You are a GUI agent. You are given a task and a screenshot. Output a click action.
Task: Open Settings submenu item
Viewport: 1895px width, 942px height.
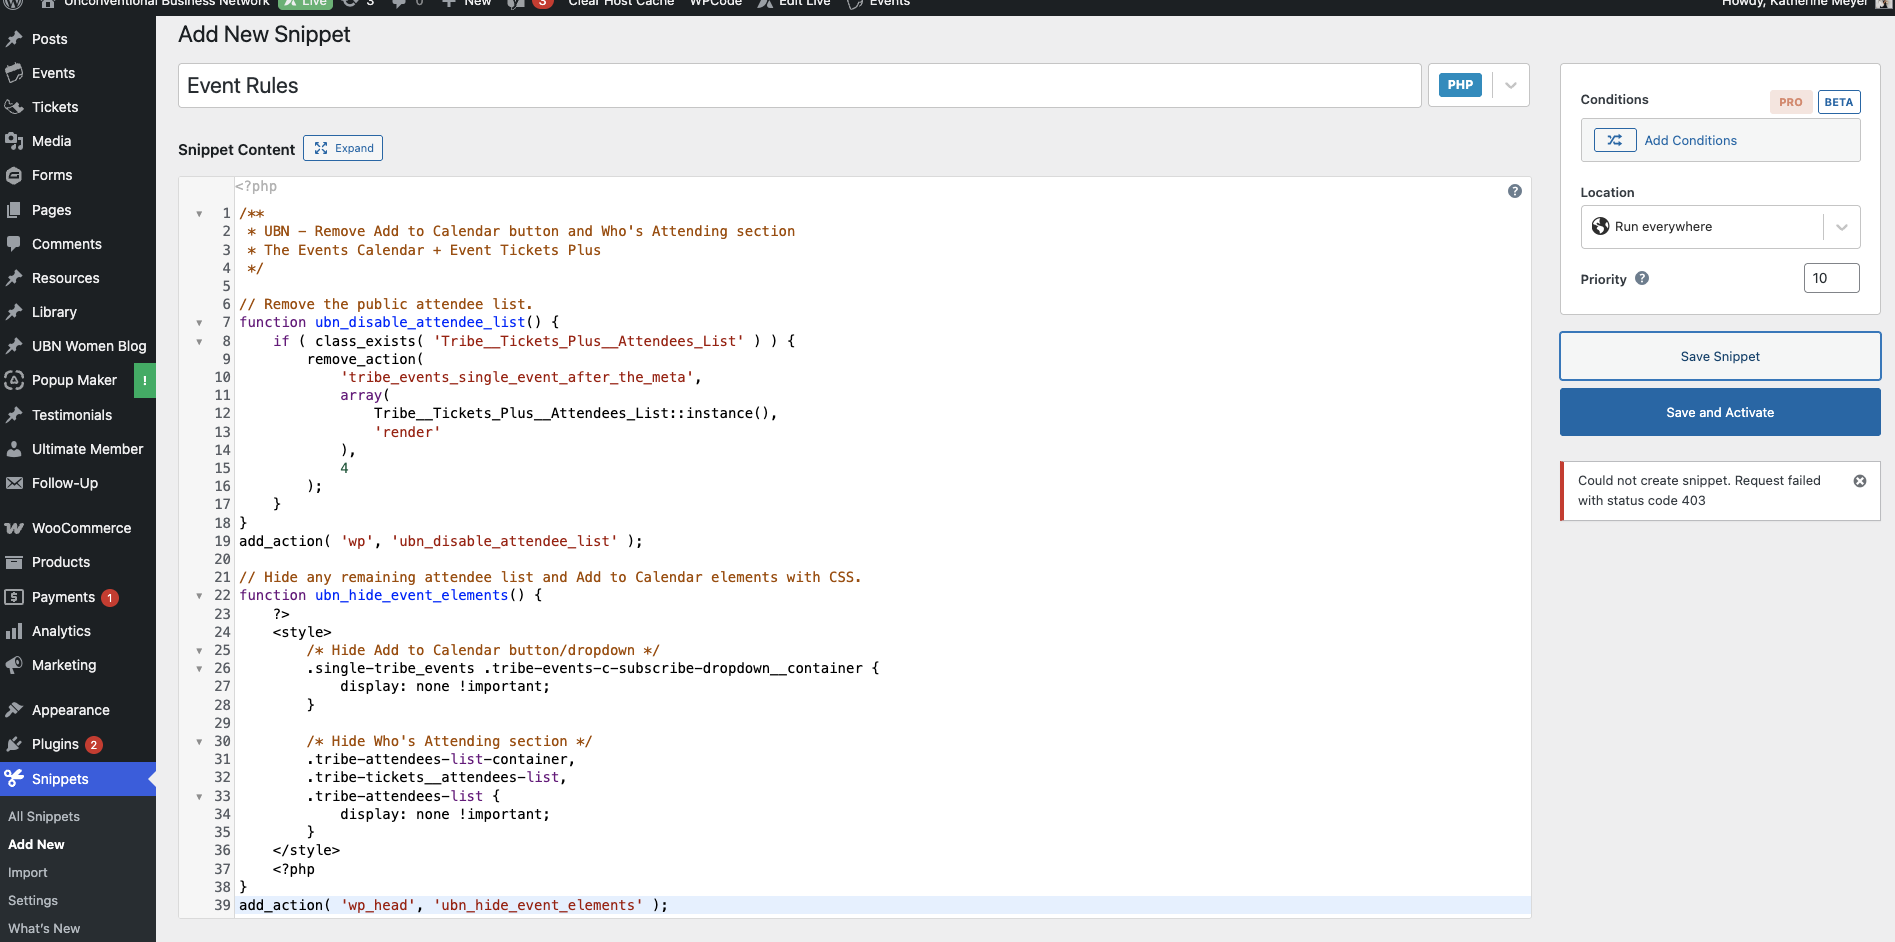(33, 900)
